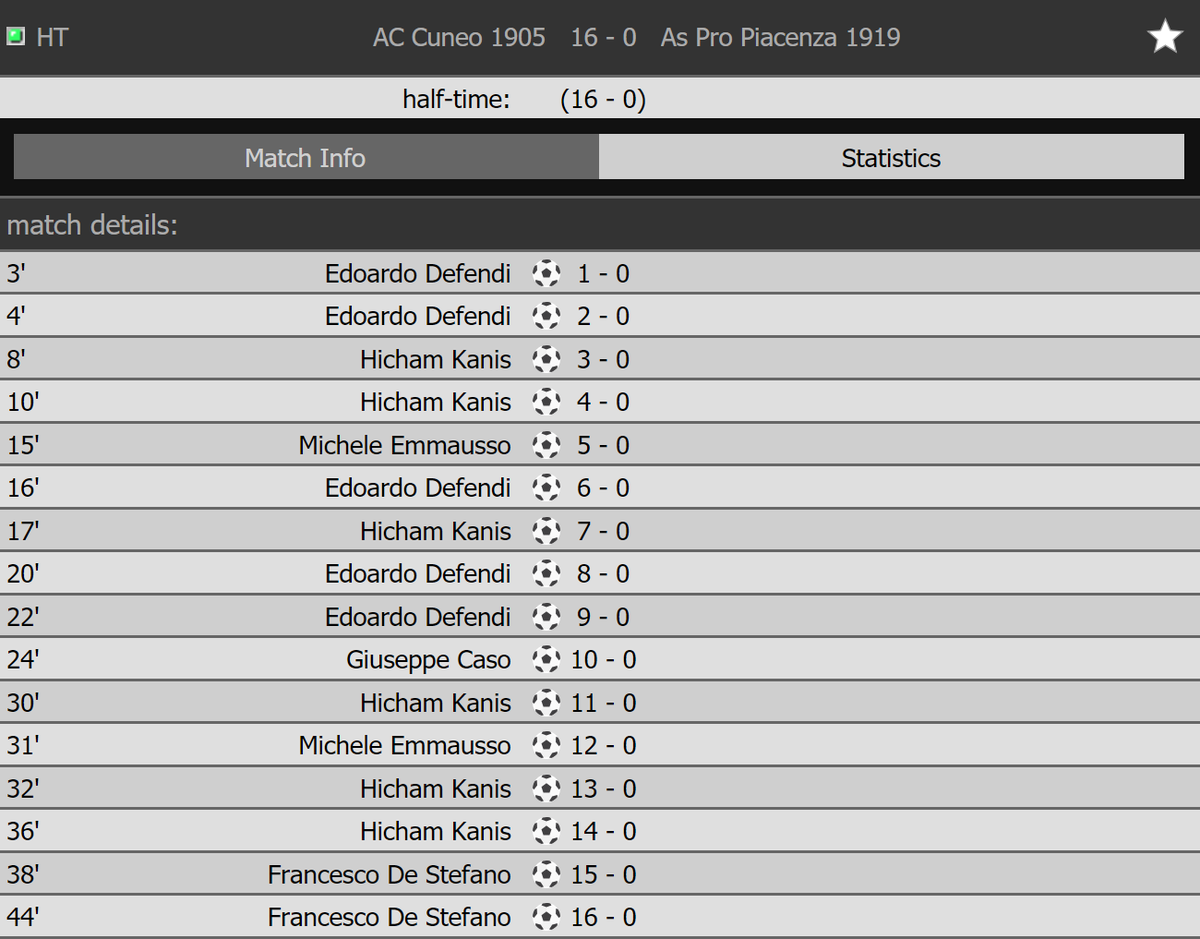1200x939 pixels.
Task: Click the ball icon in the 13 - 0 row
Action: click(x=546, y=789)
